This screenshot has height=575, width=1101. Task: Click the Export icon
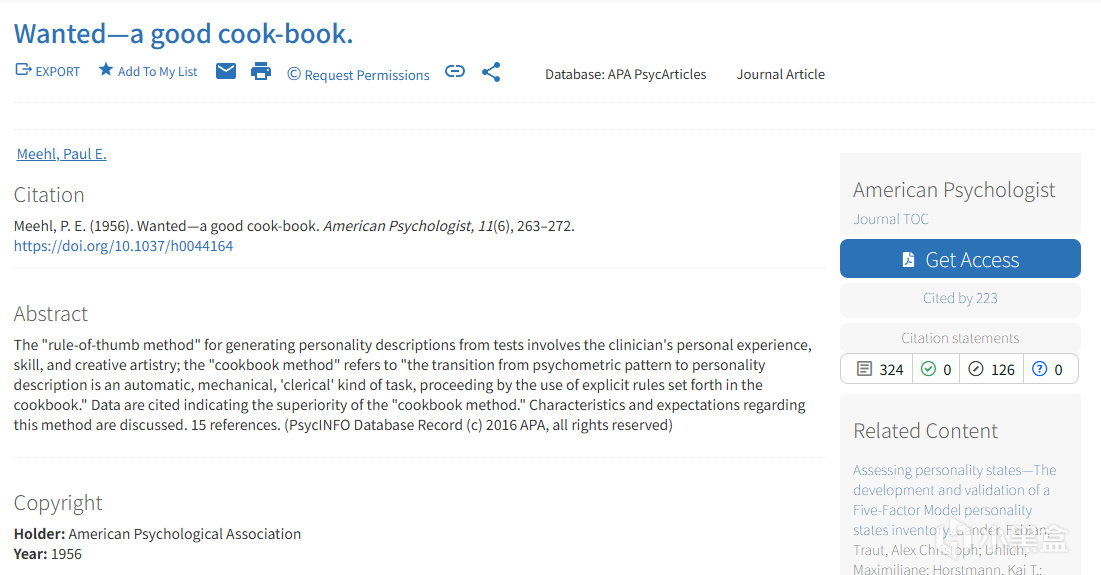(x=23, y=70)
